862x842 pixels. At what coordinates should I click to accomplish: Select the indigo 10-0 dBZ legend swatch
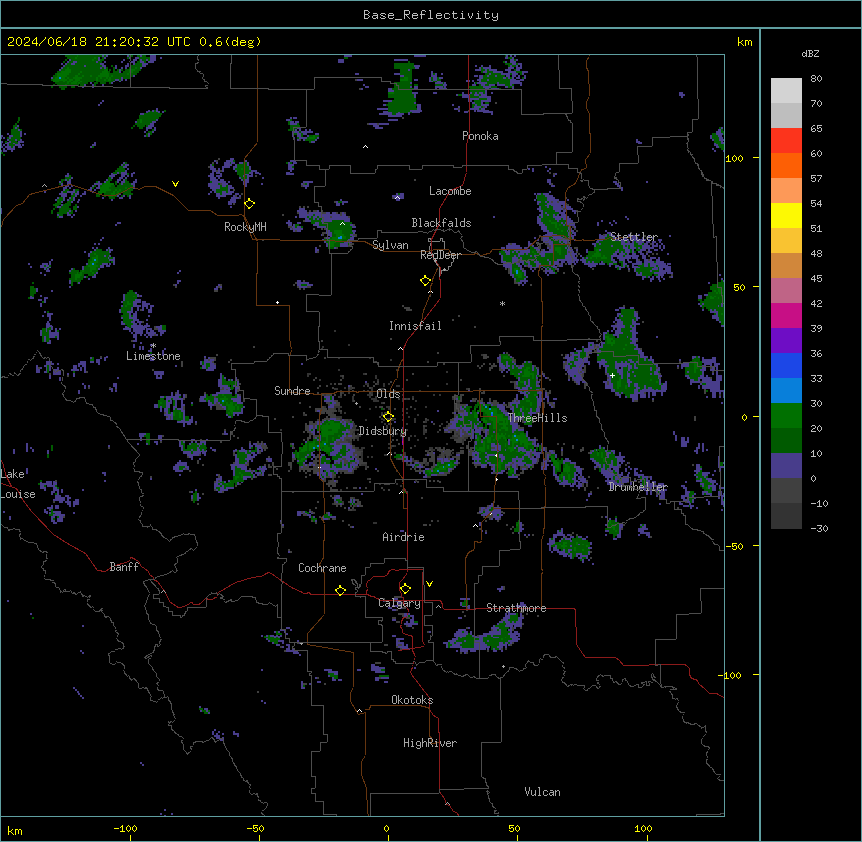786,466
